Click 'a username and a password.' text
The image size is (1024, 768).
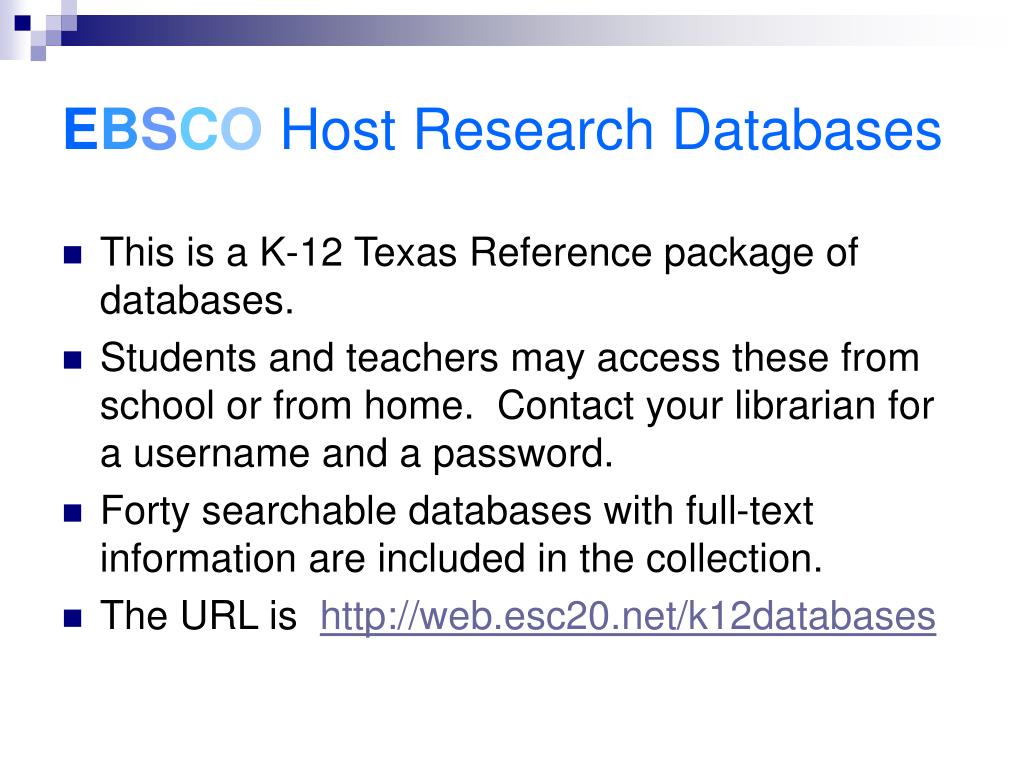pyautogui.click(x=357, y=454)
